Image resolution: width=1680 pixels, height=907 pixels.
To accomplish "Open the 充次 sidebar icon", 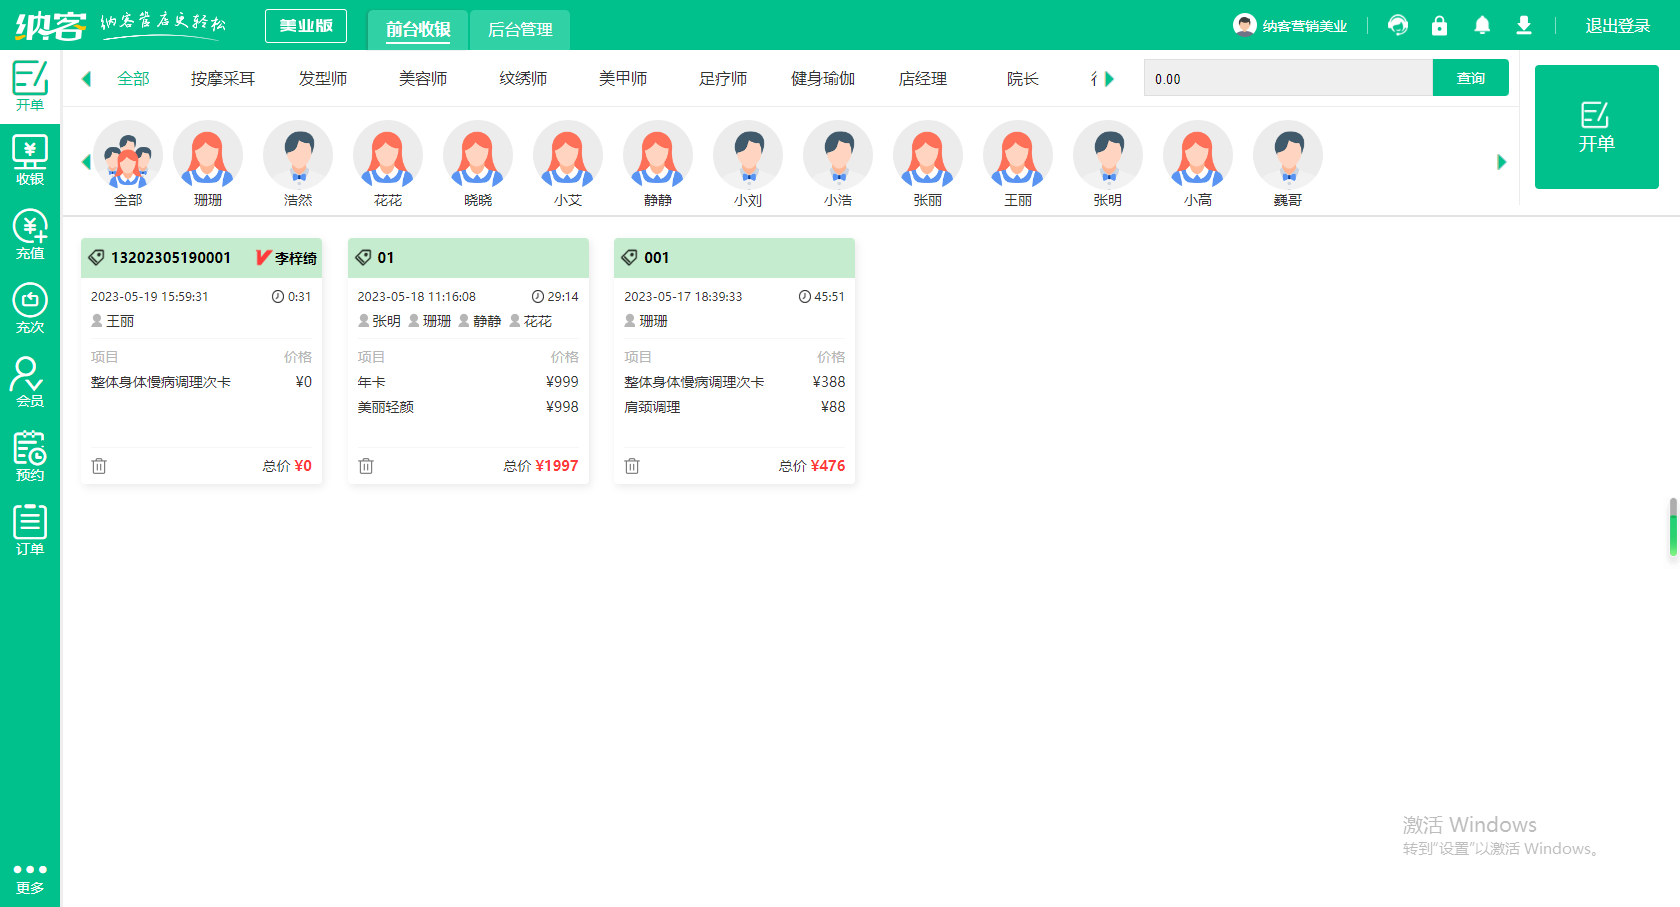I will click(x=30, y=309).
